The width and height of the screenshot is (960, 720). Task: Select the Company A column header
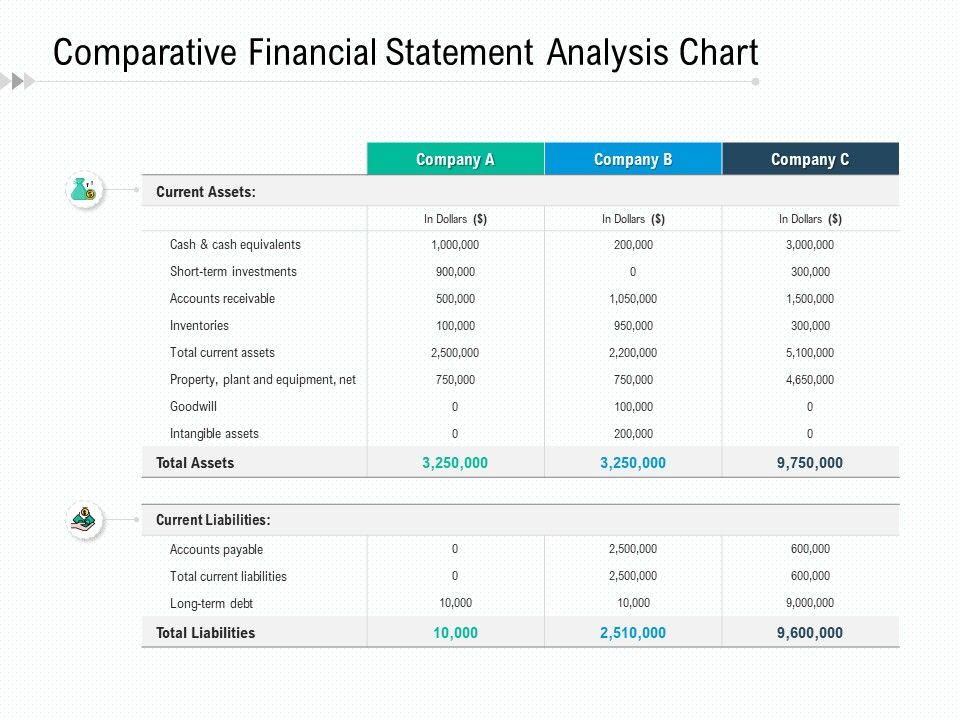pos(455,159)
